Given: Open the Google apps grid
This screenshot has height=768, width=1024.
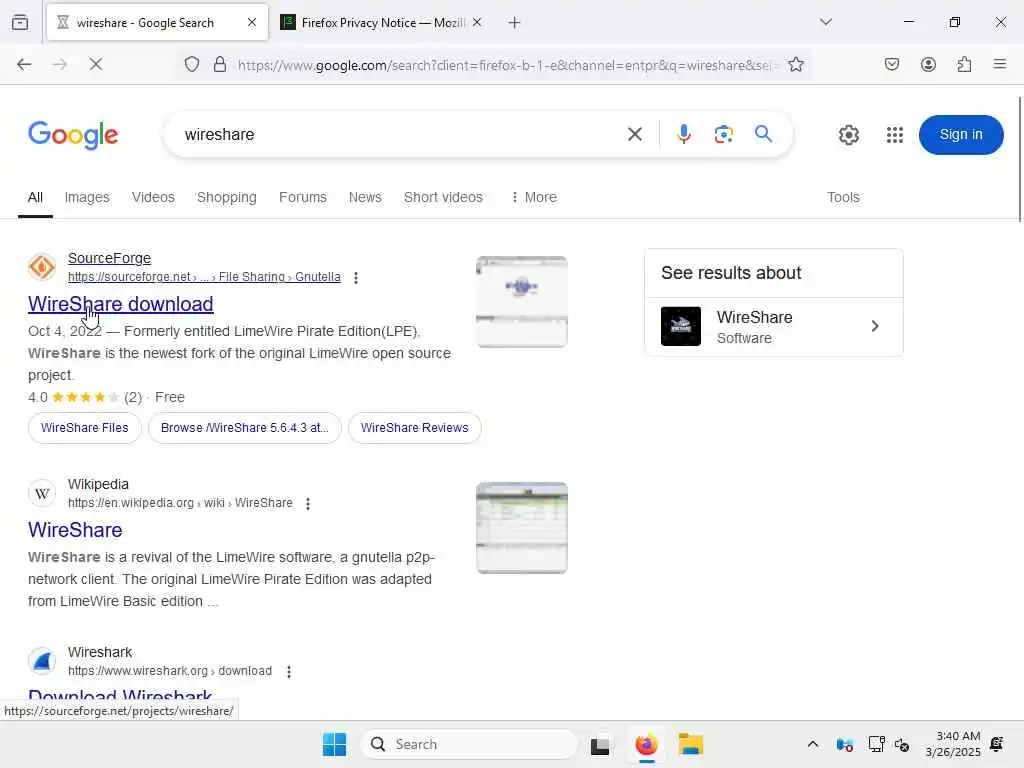Looking at the screenshot, I should (x=895, y=135).
